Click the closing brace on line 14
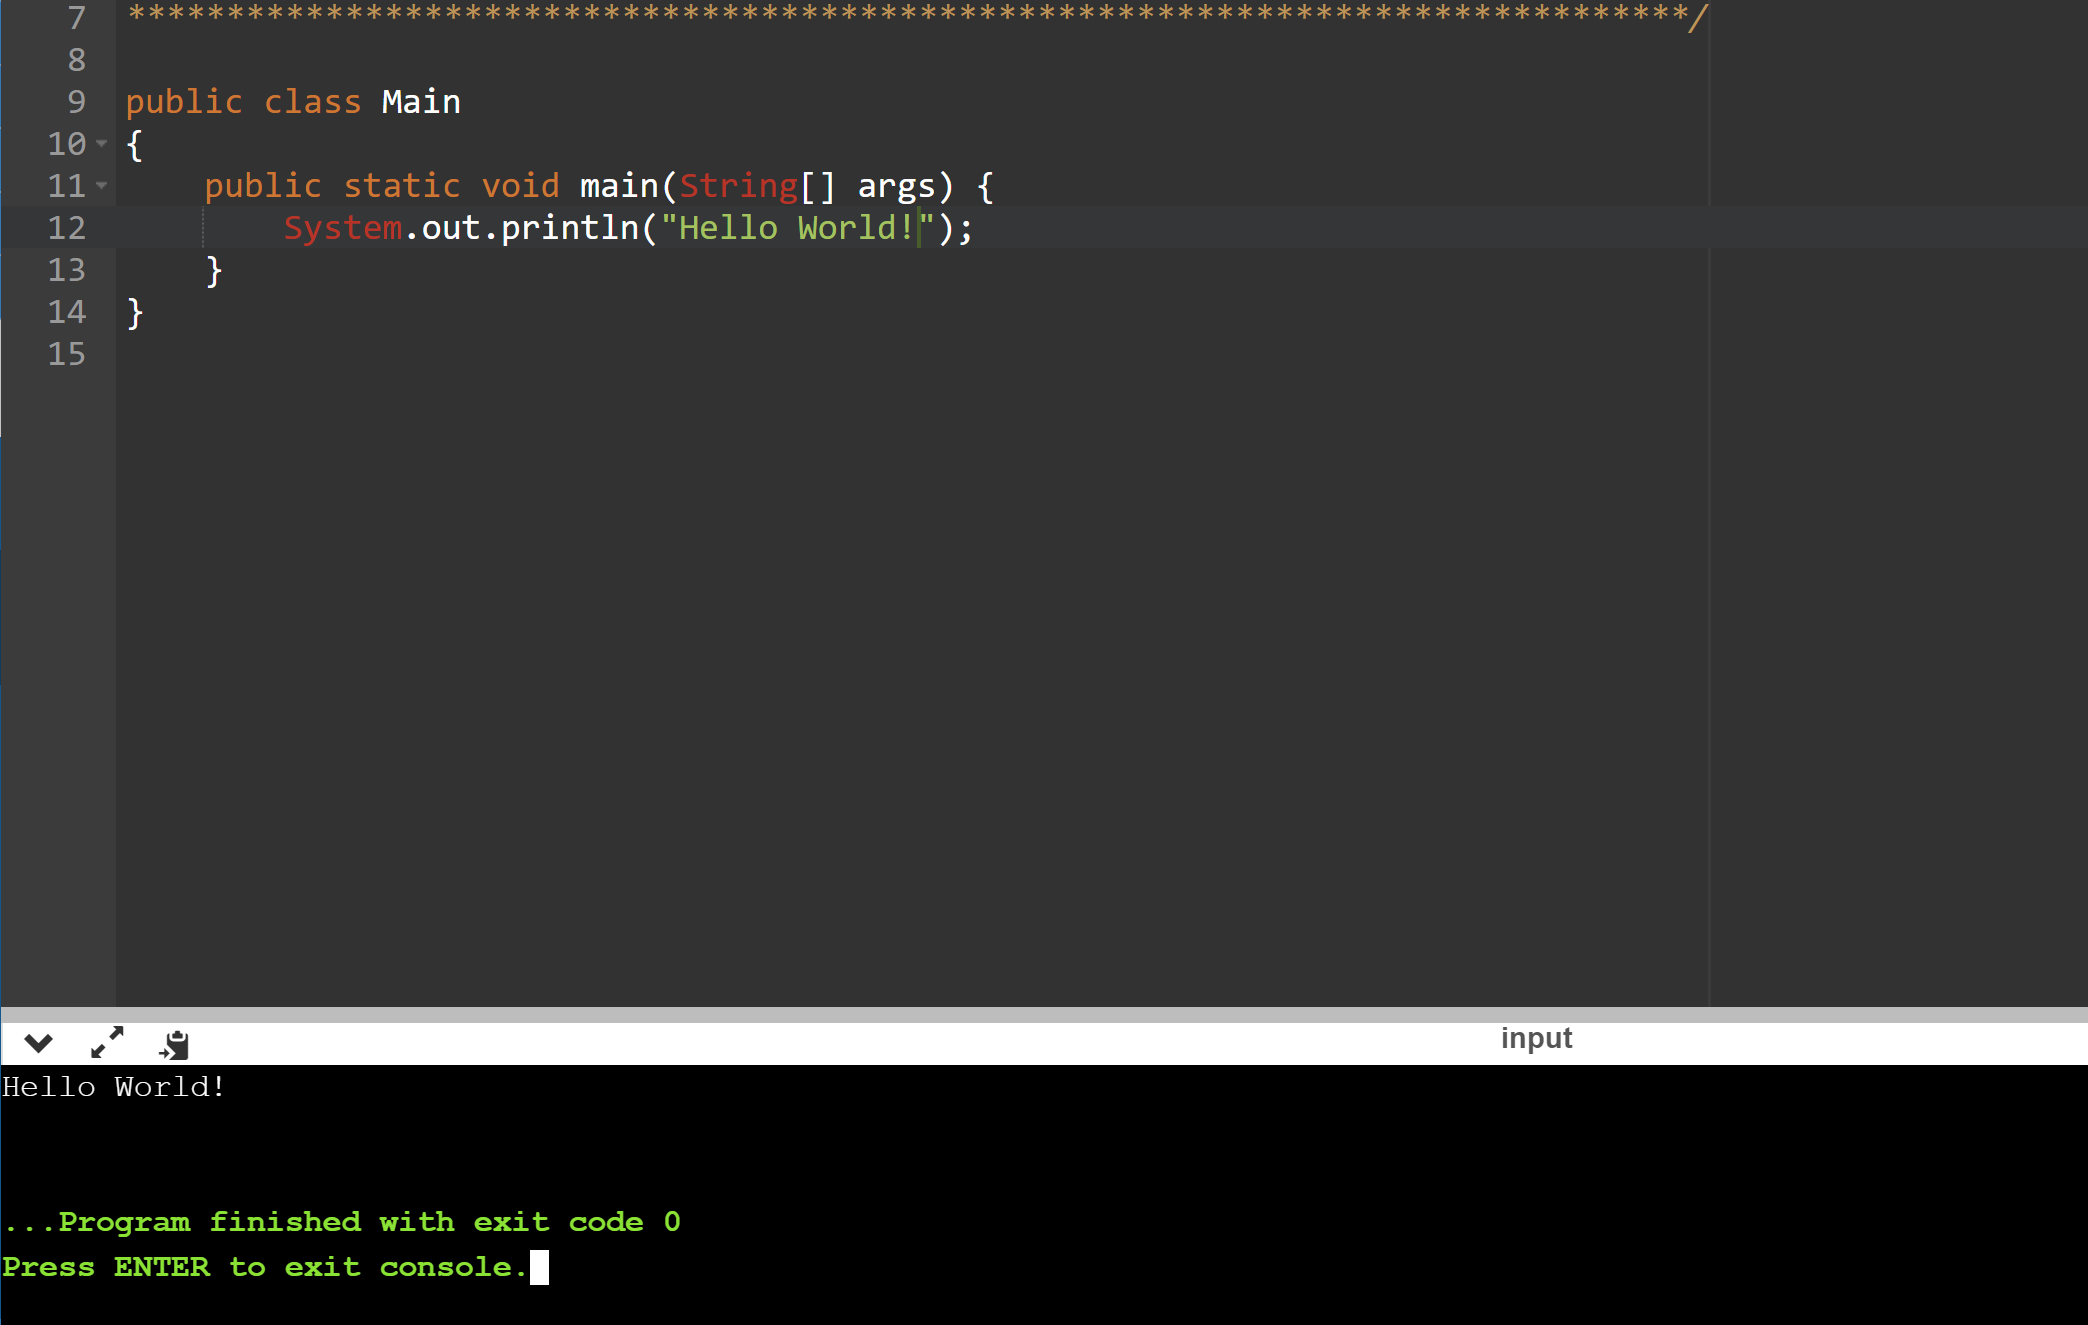 tap(134, 312)
